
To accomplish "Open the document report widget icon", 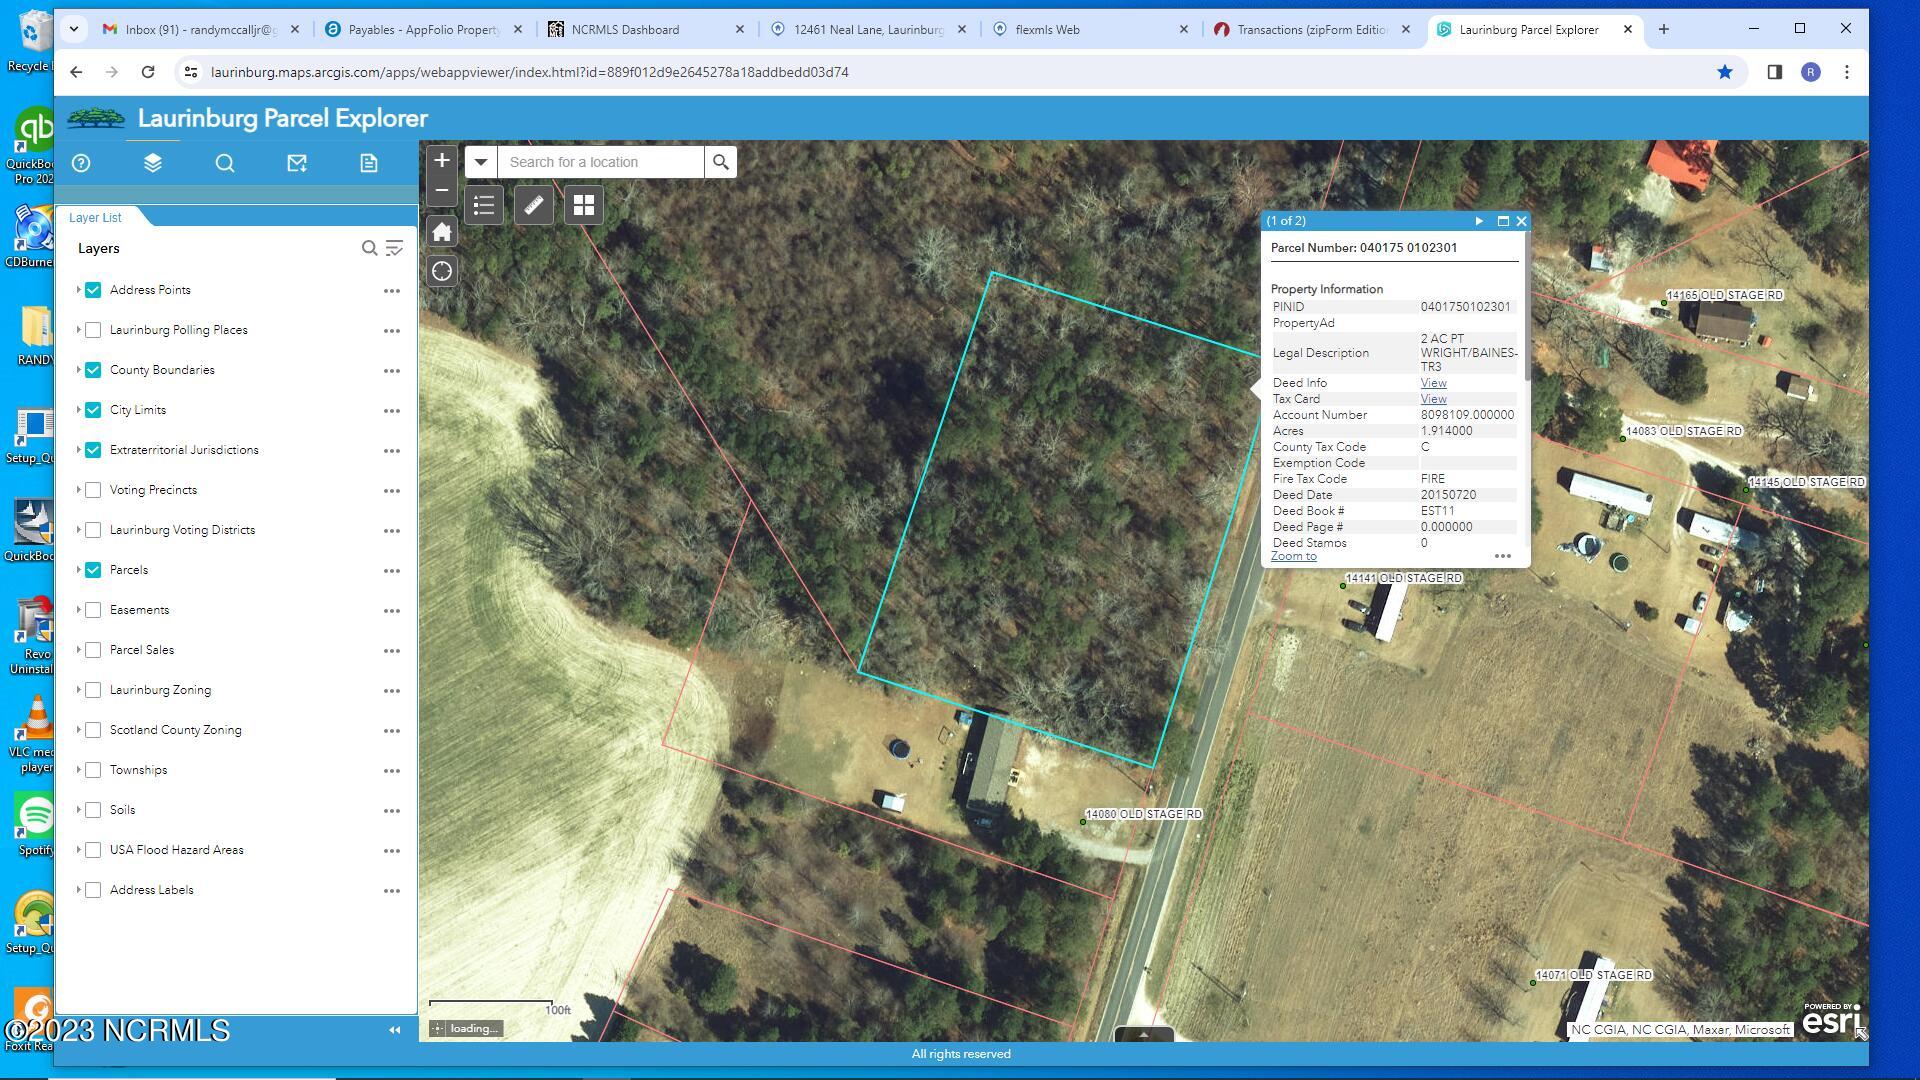I will [x=369, y=163].
